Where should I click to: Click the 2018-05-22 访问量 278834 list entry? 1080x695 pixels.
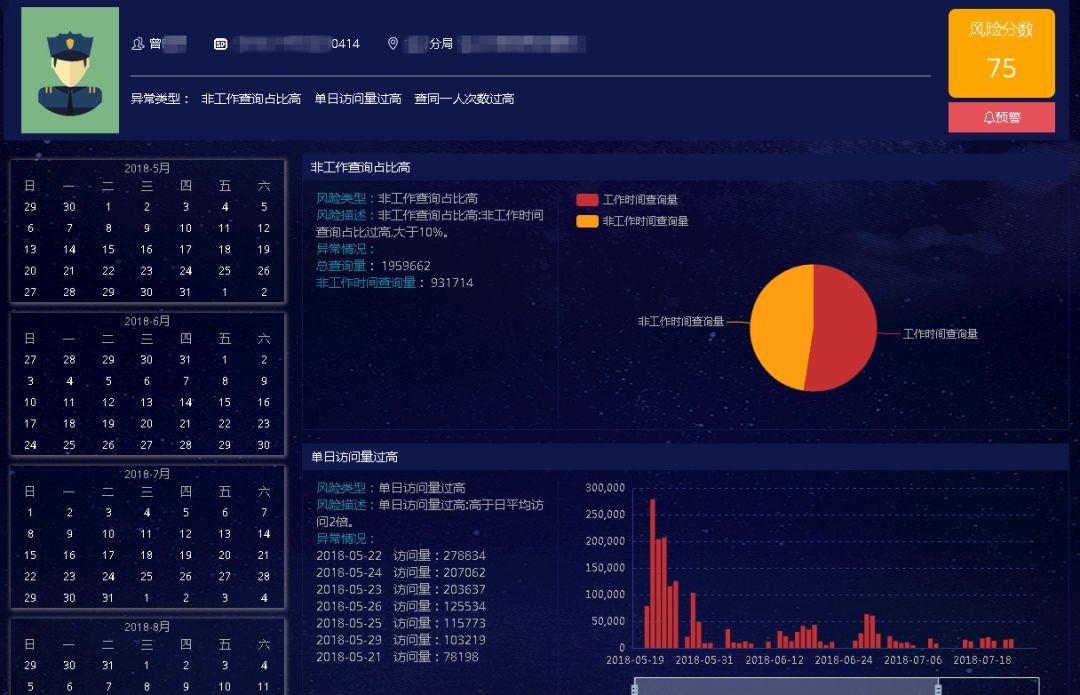(x=400, y=556)
